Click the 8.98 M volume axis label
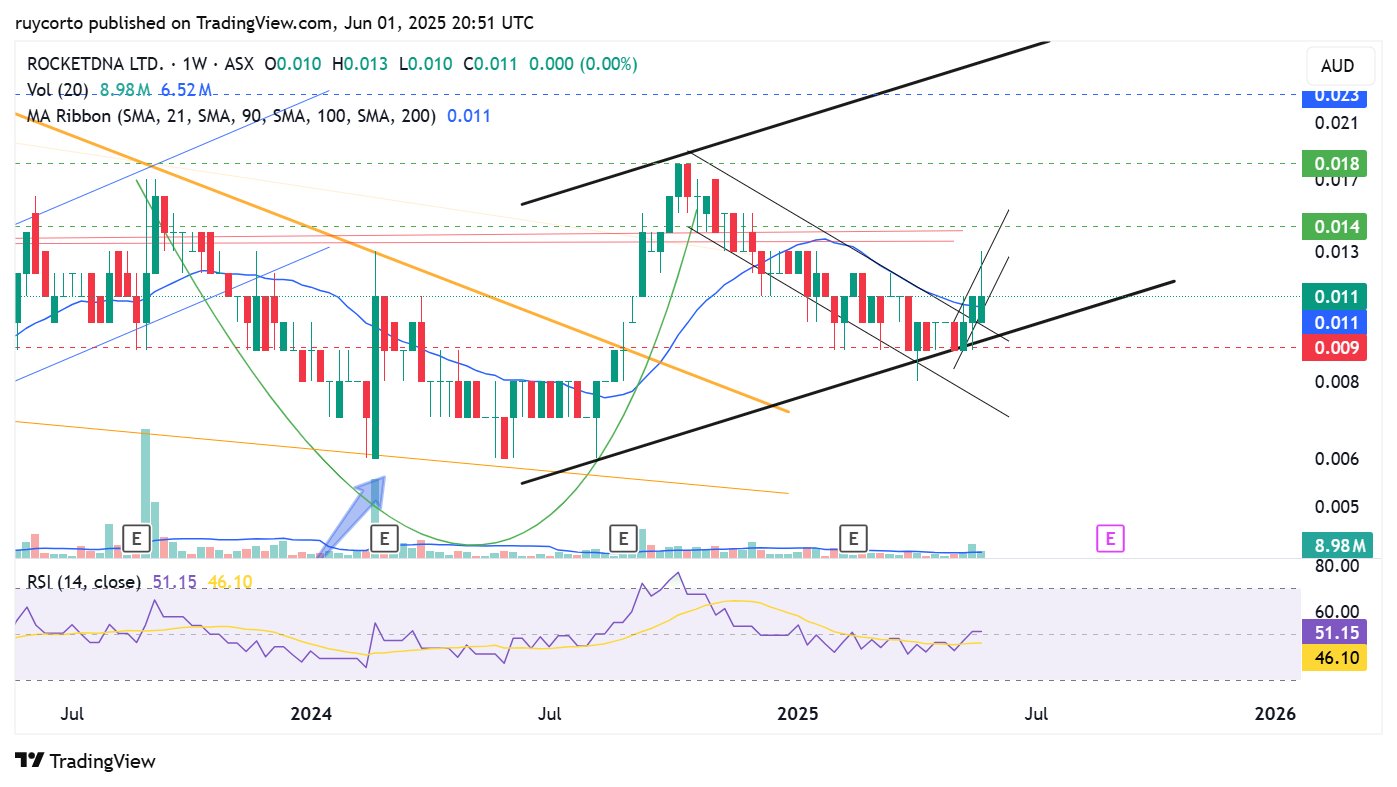This screenshot has width=1397, height=787. pyautogui.click(x=1335, y=546)
